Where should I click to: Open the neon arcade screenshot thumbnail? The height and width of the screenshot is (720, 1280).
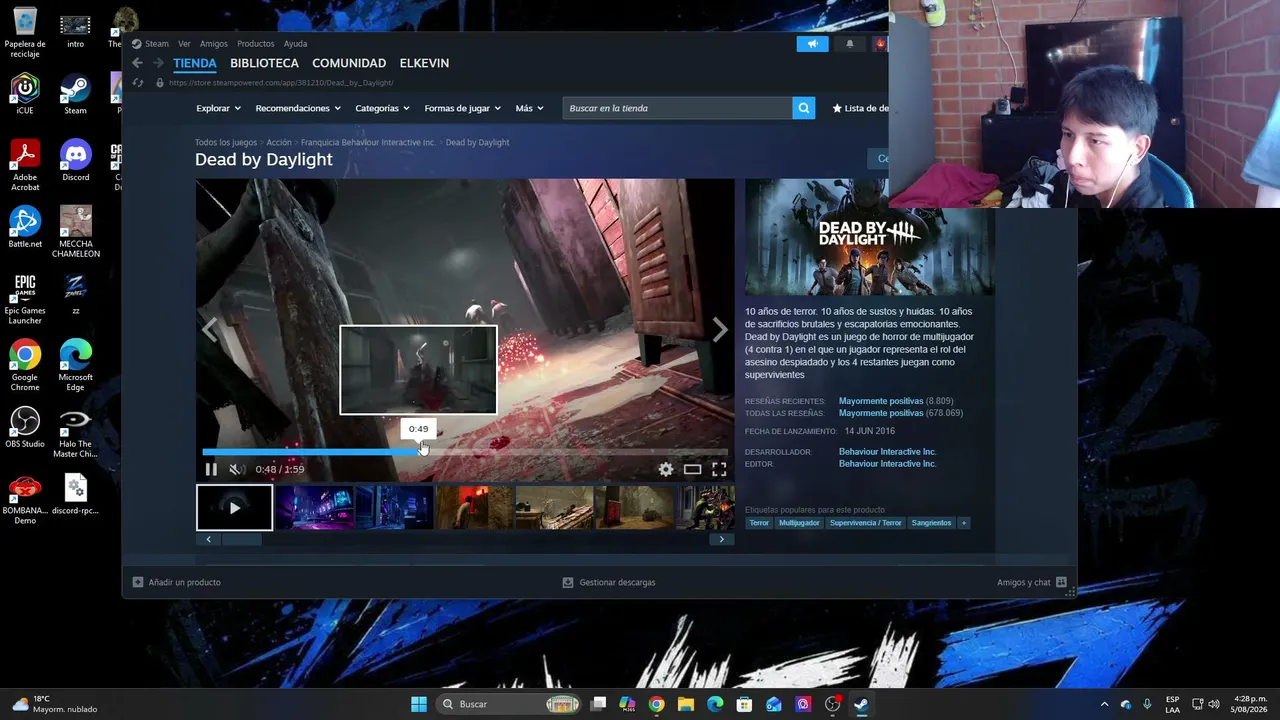pyautogui.click(x=314, y=508)
